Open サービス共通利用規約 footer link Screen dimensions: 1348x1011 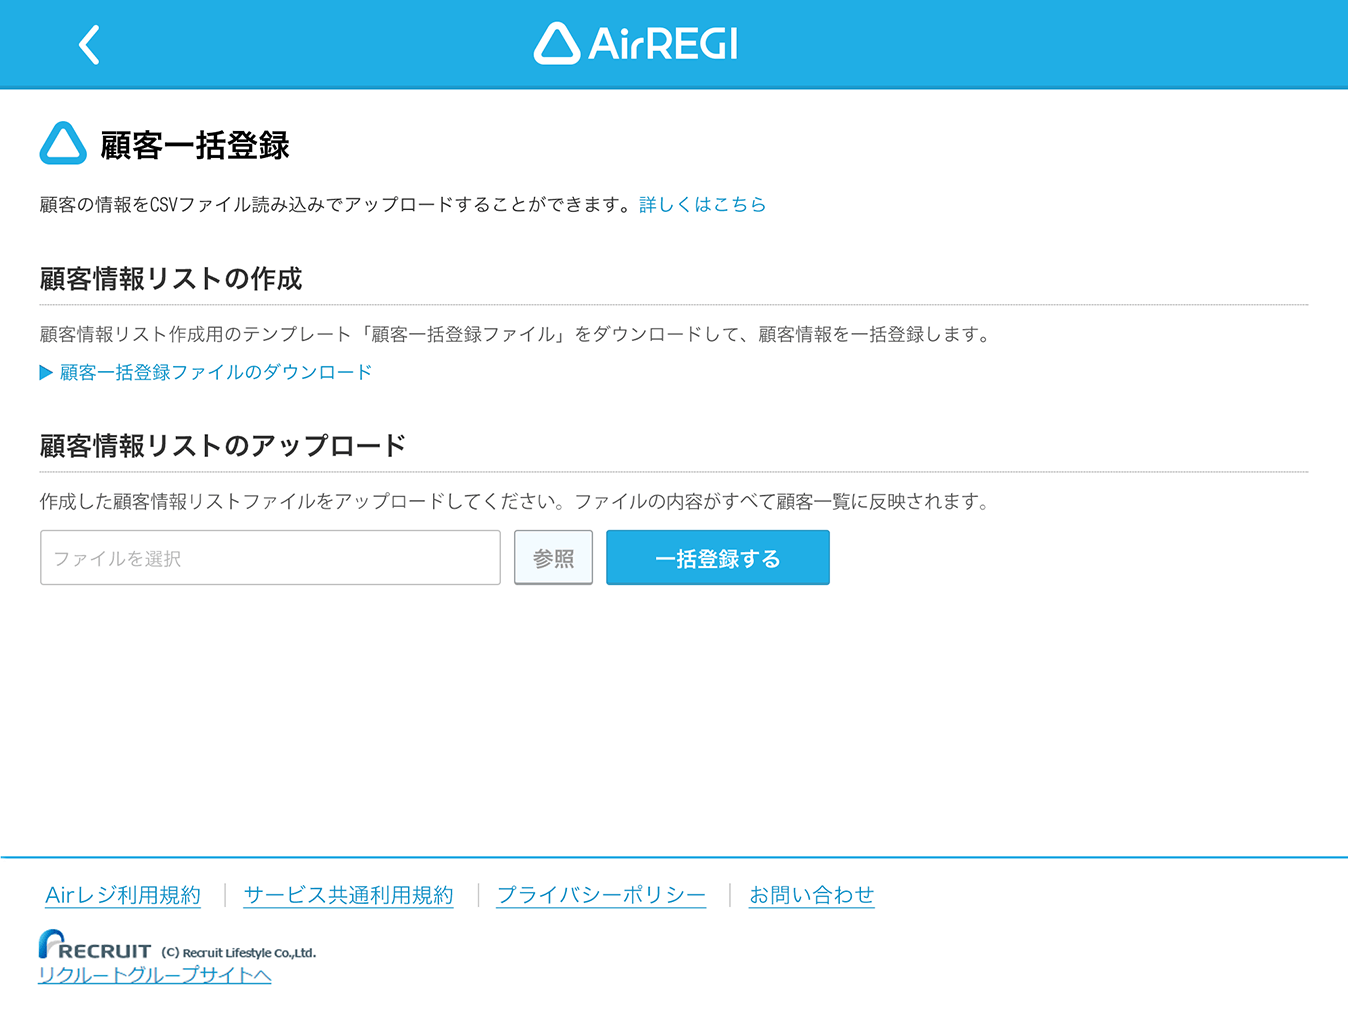pyautogui.click(x=348, y=895)
